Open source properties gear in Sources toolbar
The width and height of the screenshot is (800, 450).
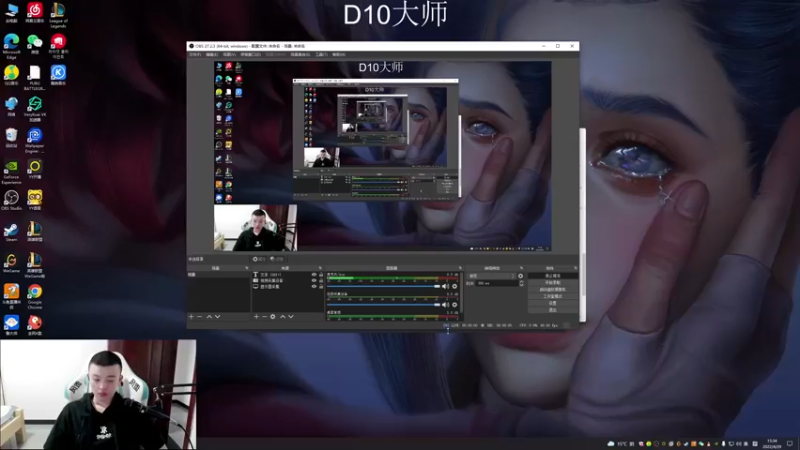point(272,317)
